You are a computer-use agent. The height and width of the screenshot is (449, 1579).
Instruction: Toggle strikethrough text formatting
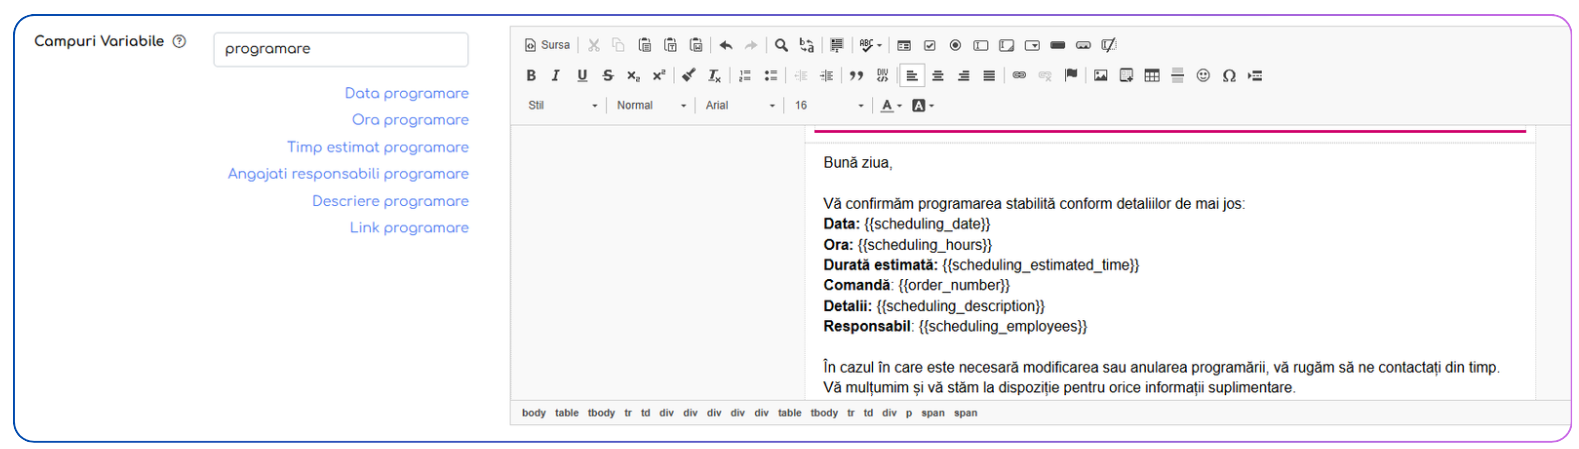607,75
